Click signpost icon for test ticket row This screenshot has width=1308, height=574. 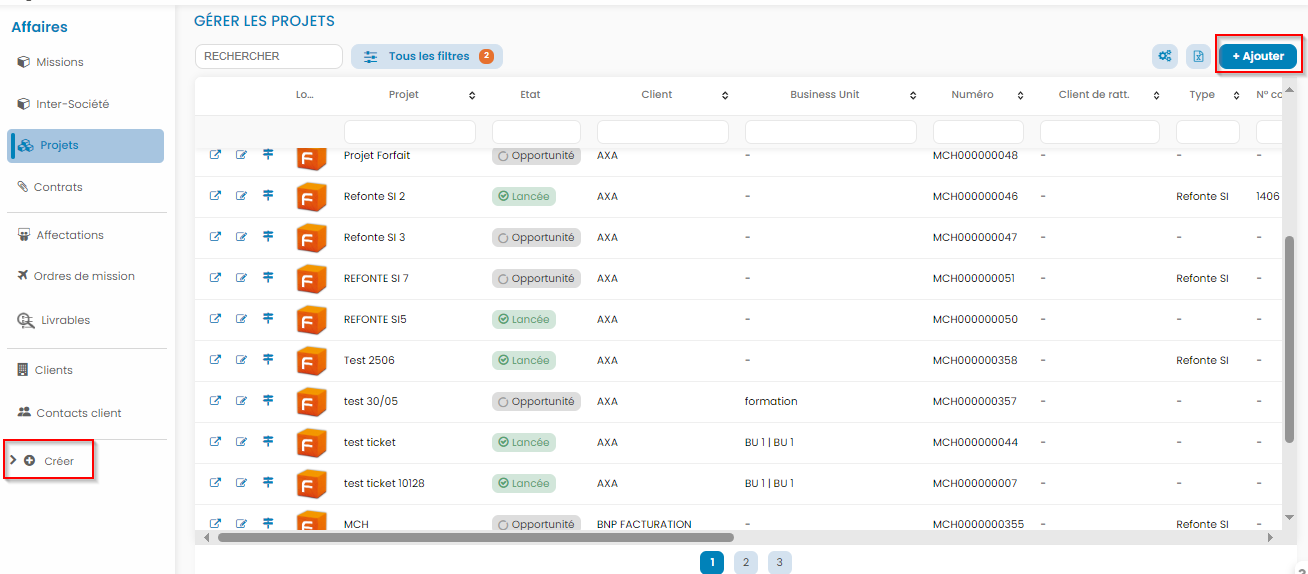[x=268, y=442]
